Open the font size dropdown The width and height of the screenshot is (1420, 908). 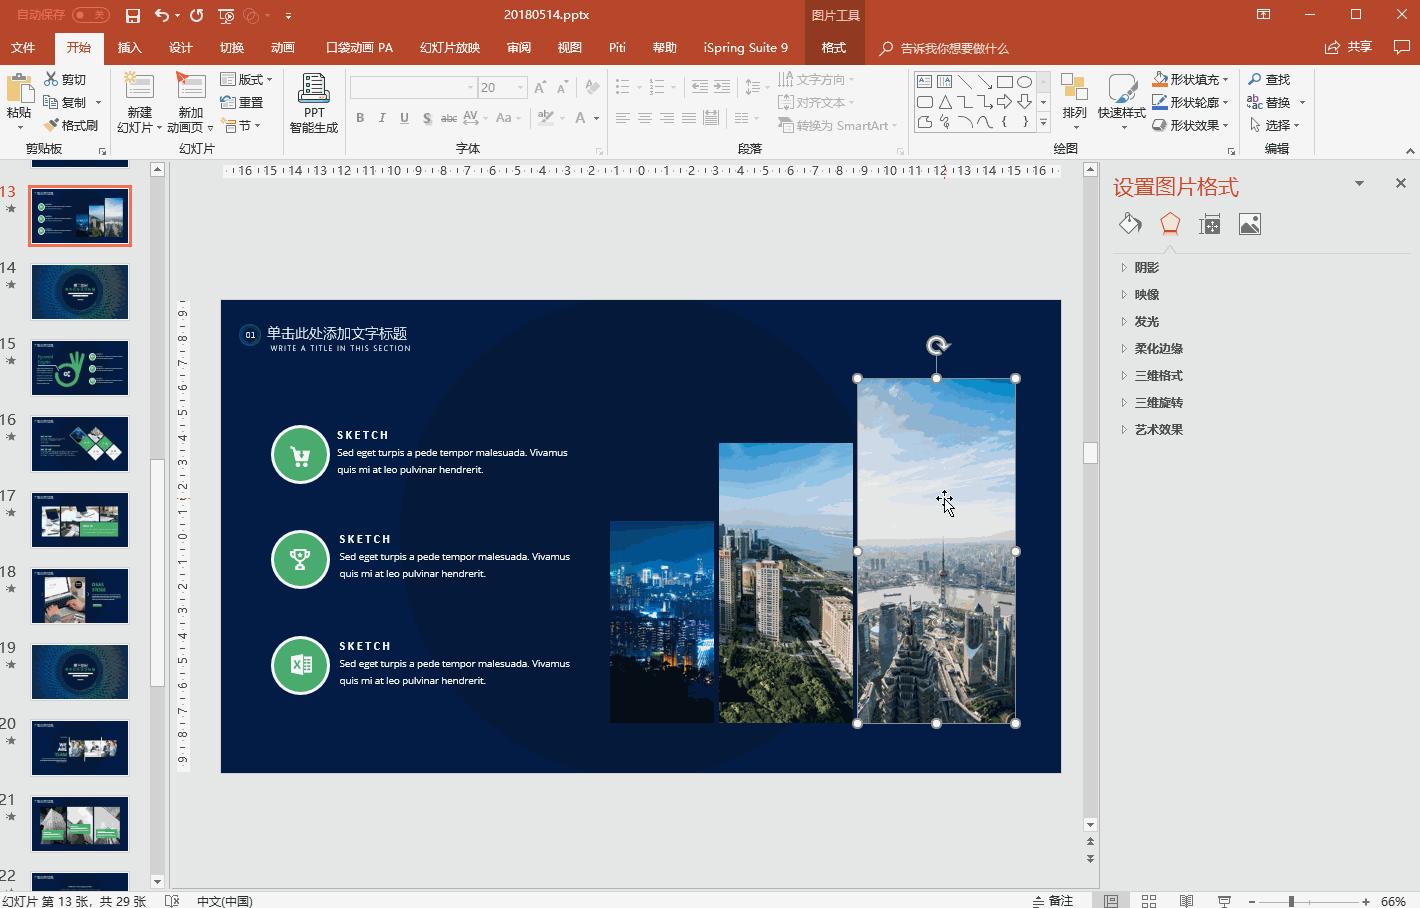click(x=520, y=88)
